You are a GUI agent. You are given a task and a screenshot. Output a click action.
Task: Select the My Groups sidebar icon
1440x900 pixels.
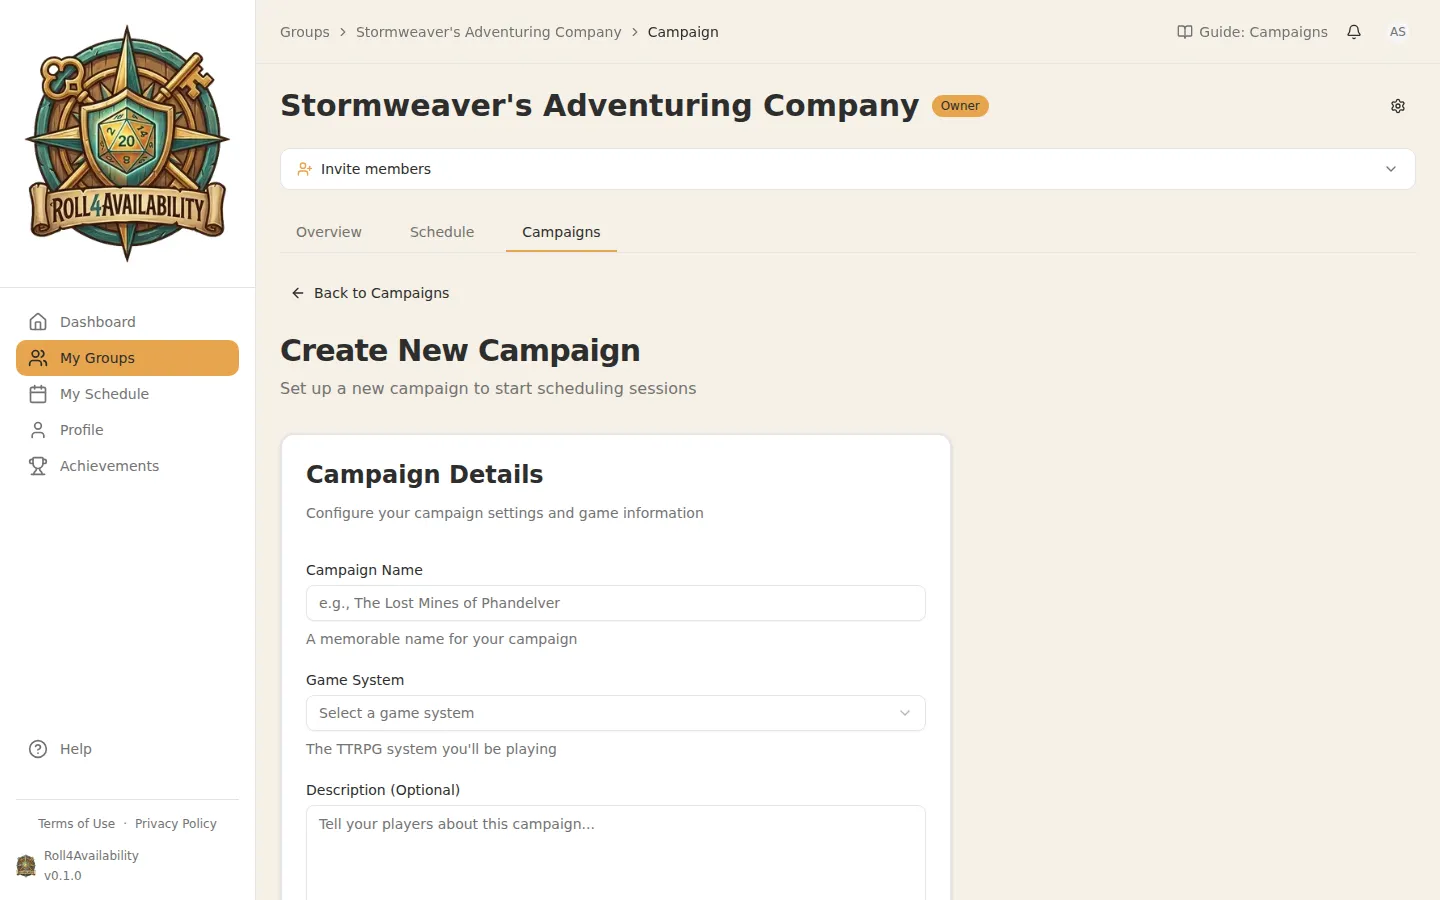(38, 357)
